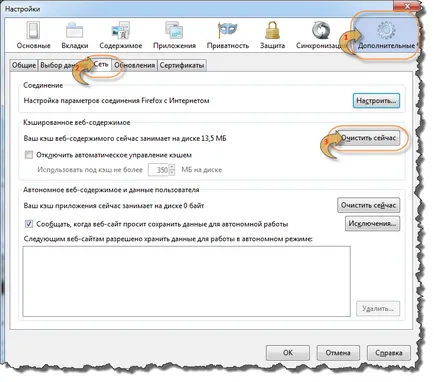Increase cache size with stepper up arrow
The width and height of the screenshot is (434, 382).
click(172, 167)
